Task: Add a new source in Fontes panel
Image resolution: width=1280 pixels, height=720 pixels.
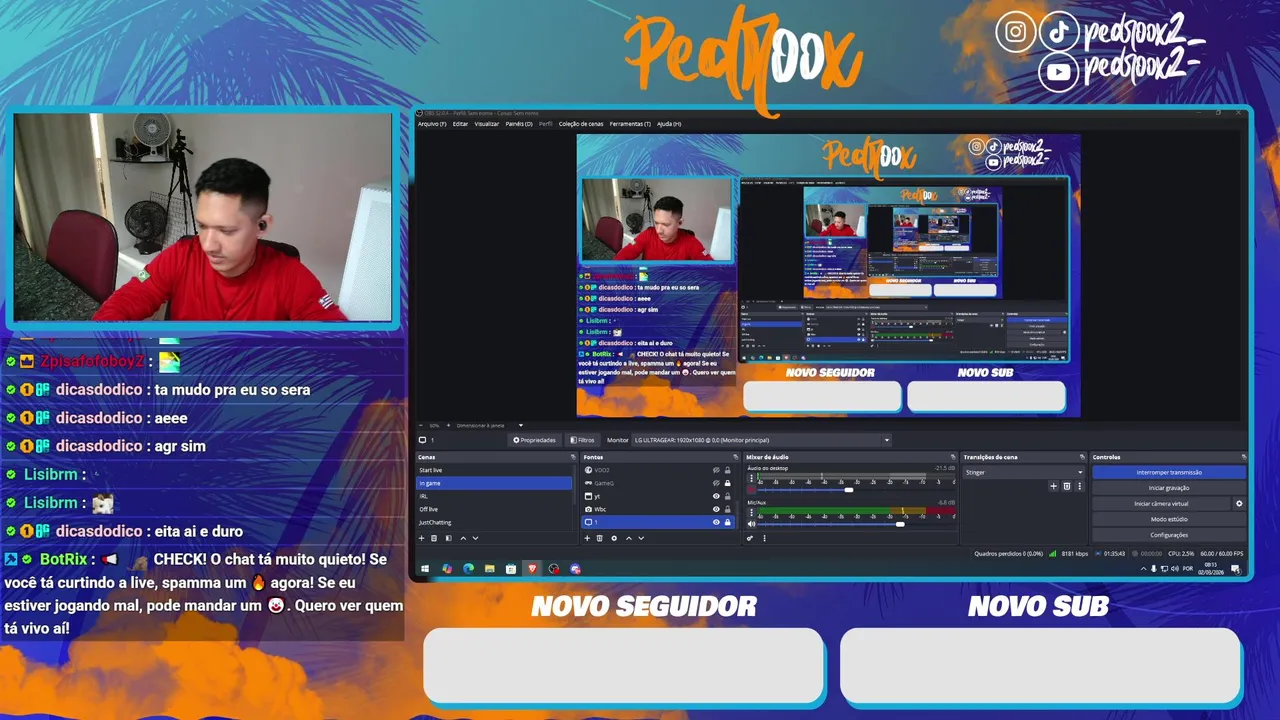Action: tap(587, 538)
